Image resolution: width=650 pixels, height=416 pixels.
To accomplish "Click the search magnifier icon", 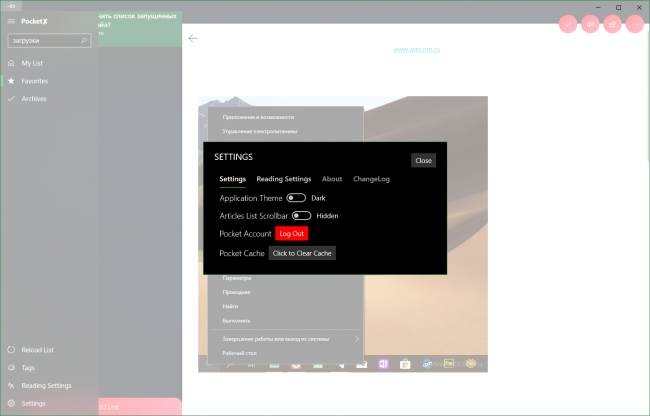I will tap(84, 41).
